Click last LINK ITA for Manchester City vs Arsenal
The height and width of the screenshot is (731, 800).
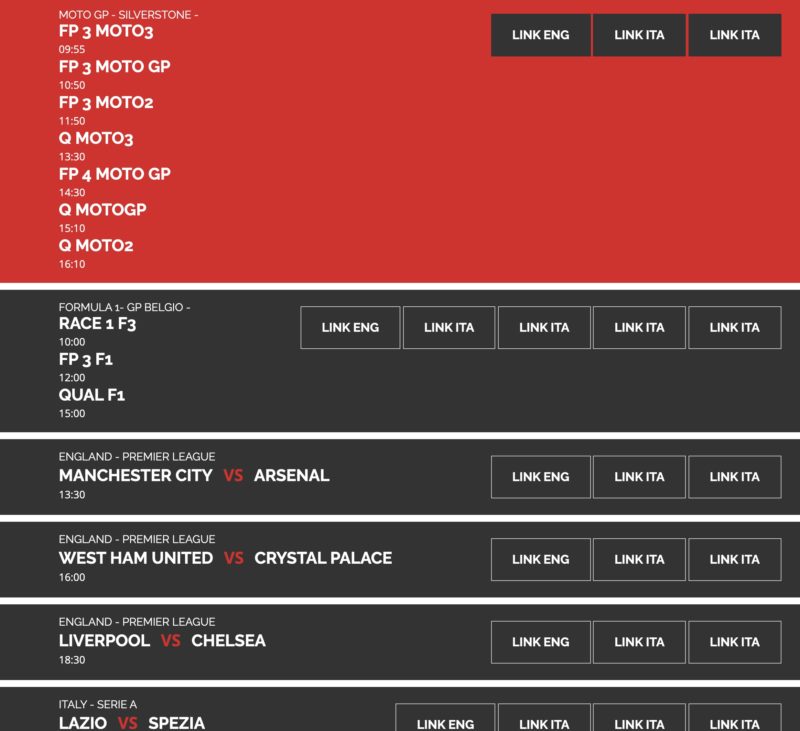click(734, 477)
